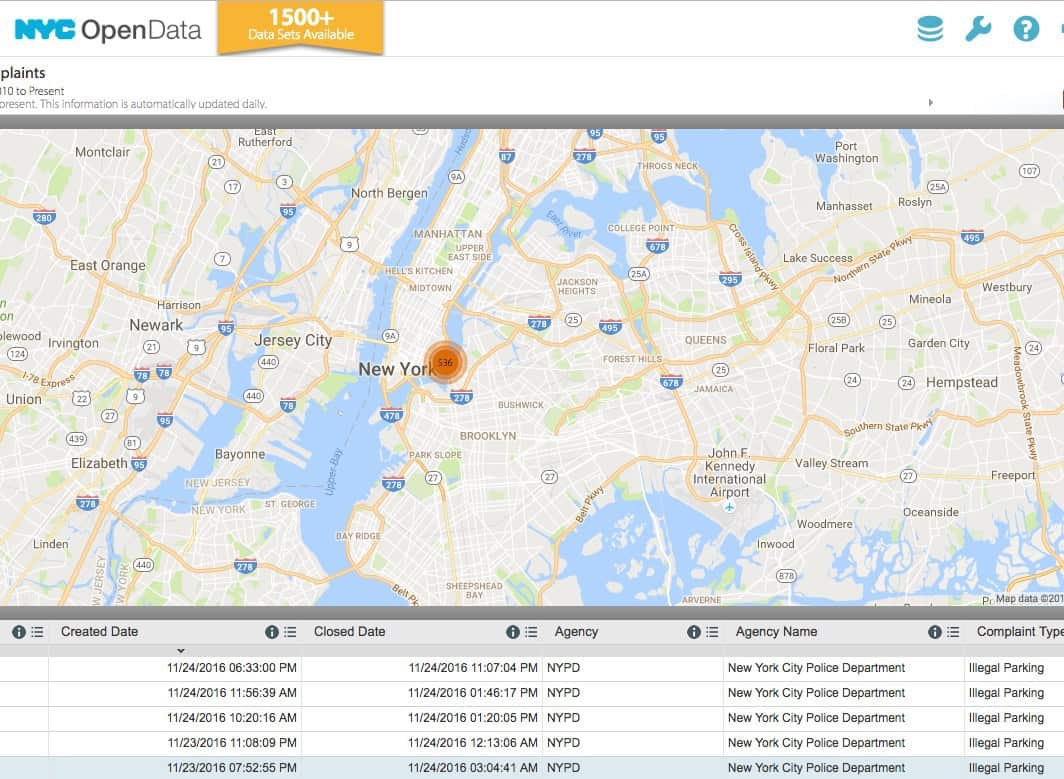
Task: Sort by the Created Date header
Action: (x=100, y=632)
